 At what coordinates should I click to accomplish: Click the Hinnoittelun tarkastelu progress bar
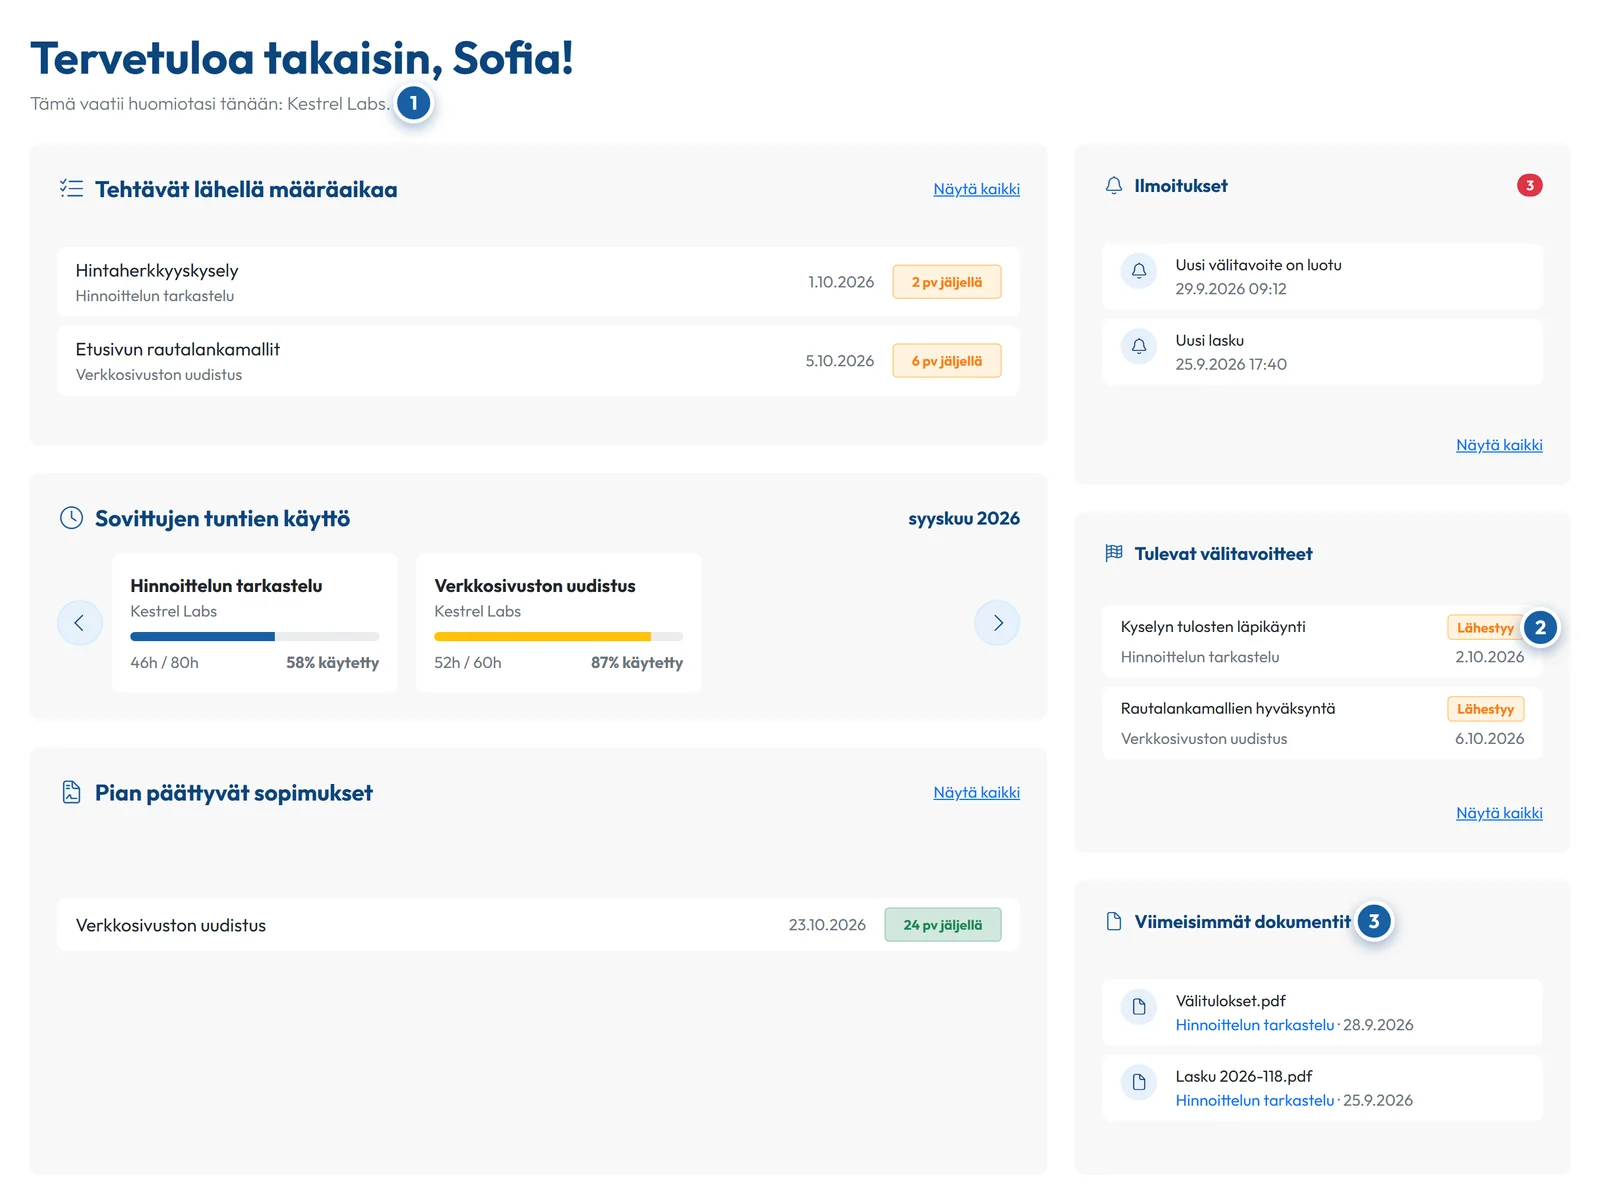pos(255,637)
